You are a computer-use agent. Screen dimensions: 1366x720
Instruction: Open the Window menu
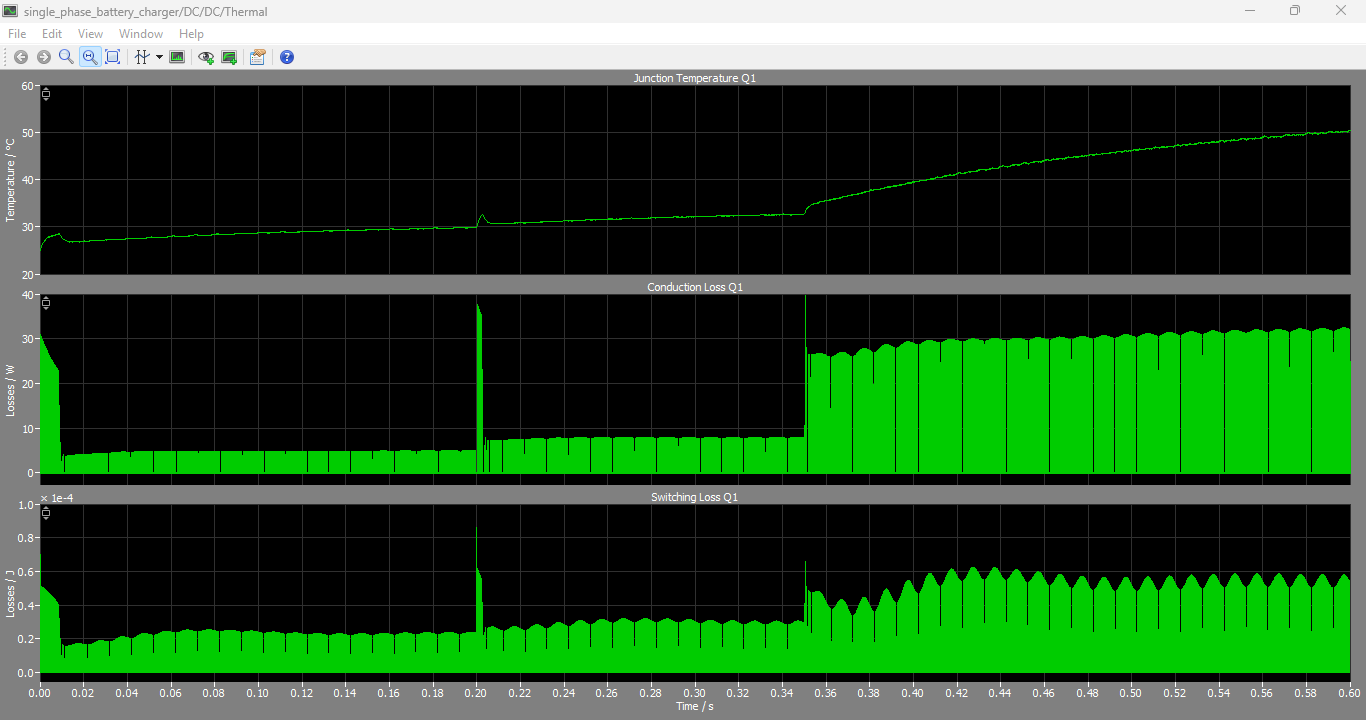[x=141, y=34]
